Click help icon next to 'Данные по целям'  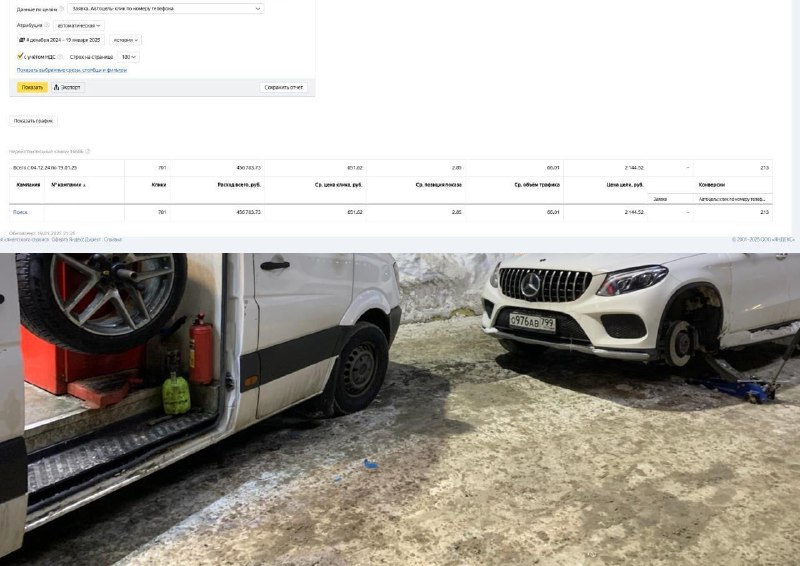tap(61, 9)
